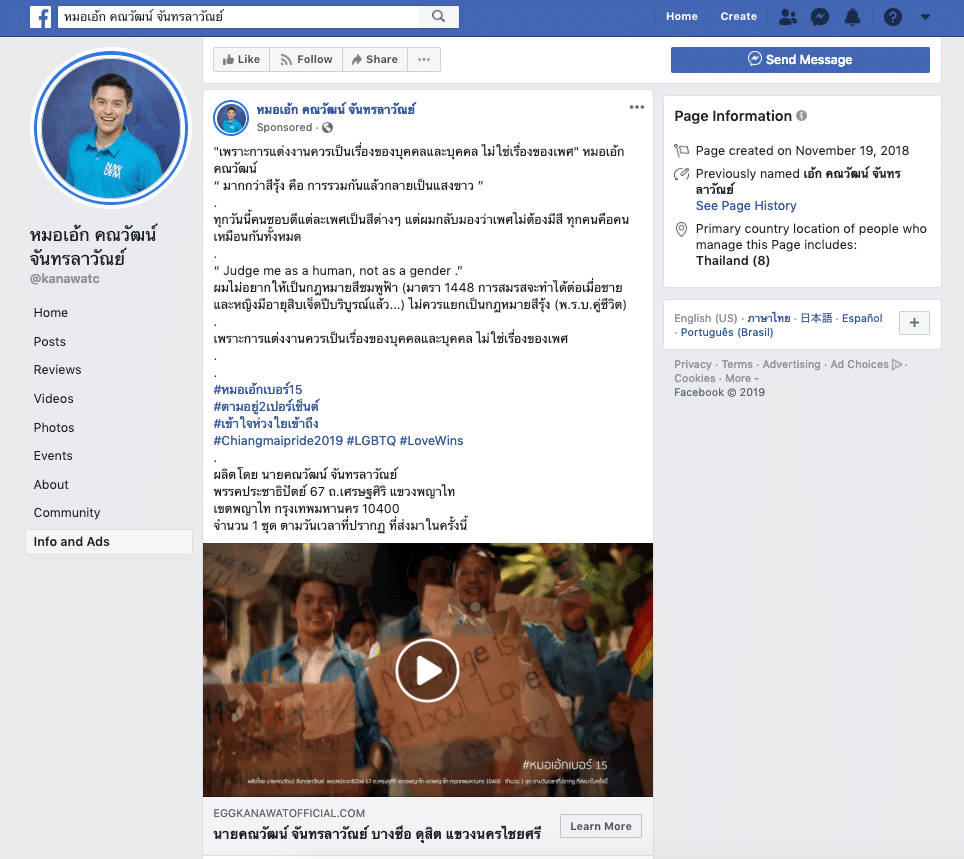Open the notifications bell
964x859 pixels.
(x=852, y=16)
